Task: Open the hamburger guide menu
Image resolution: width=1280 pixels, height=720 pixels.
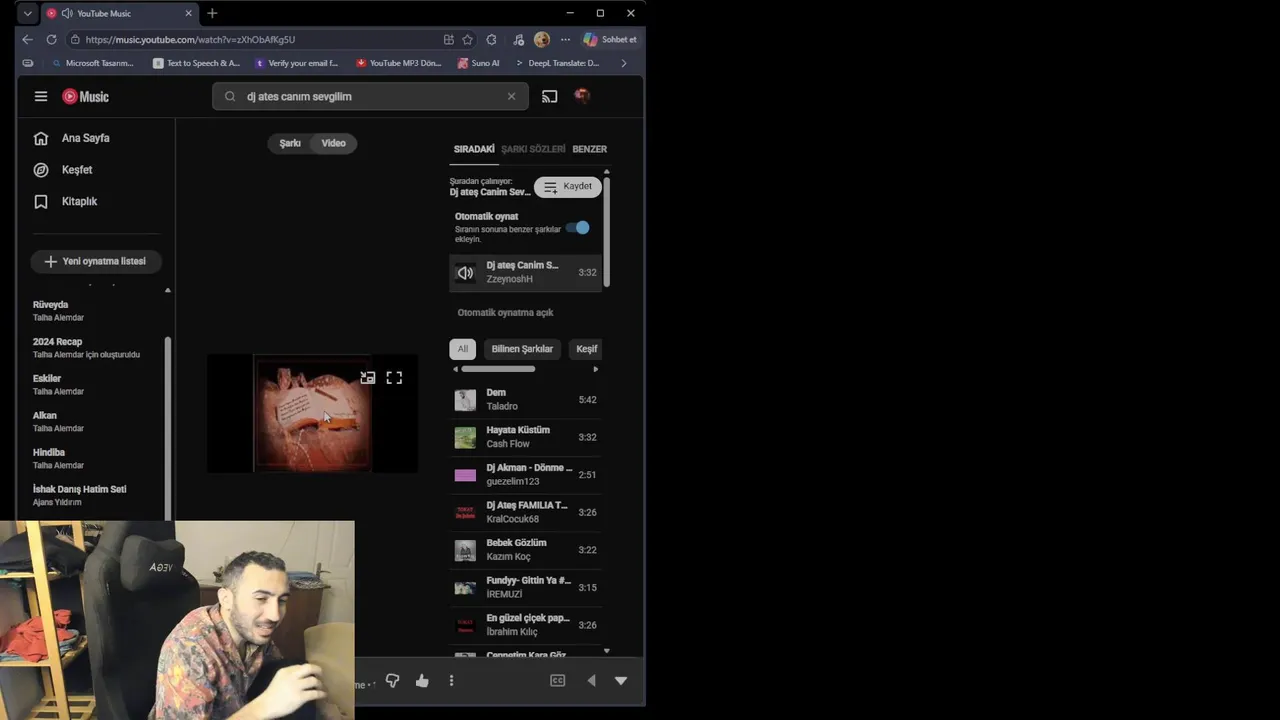Action: tap(41, 96)
